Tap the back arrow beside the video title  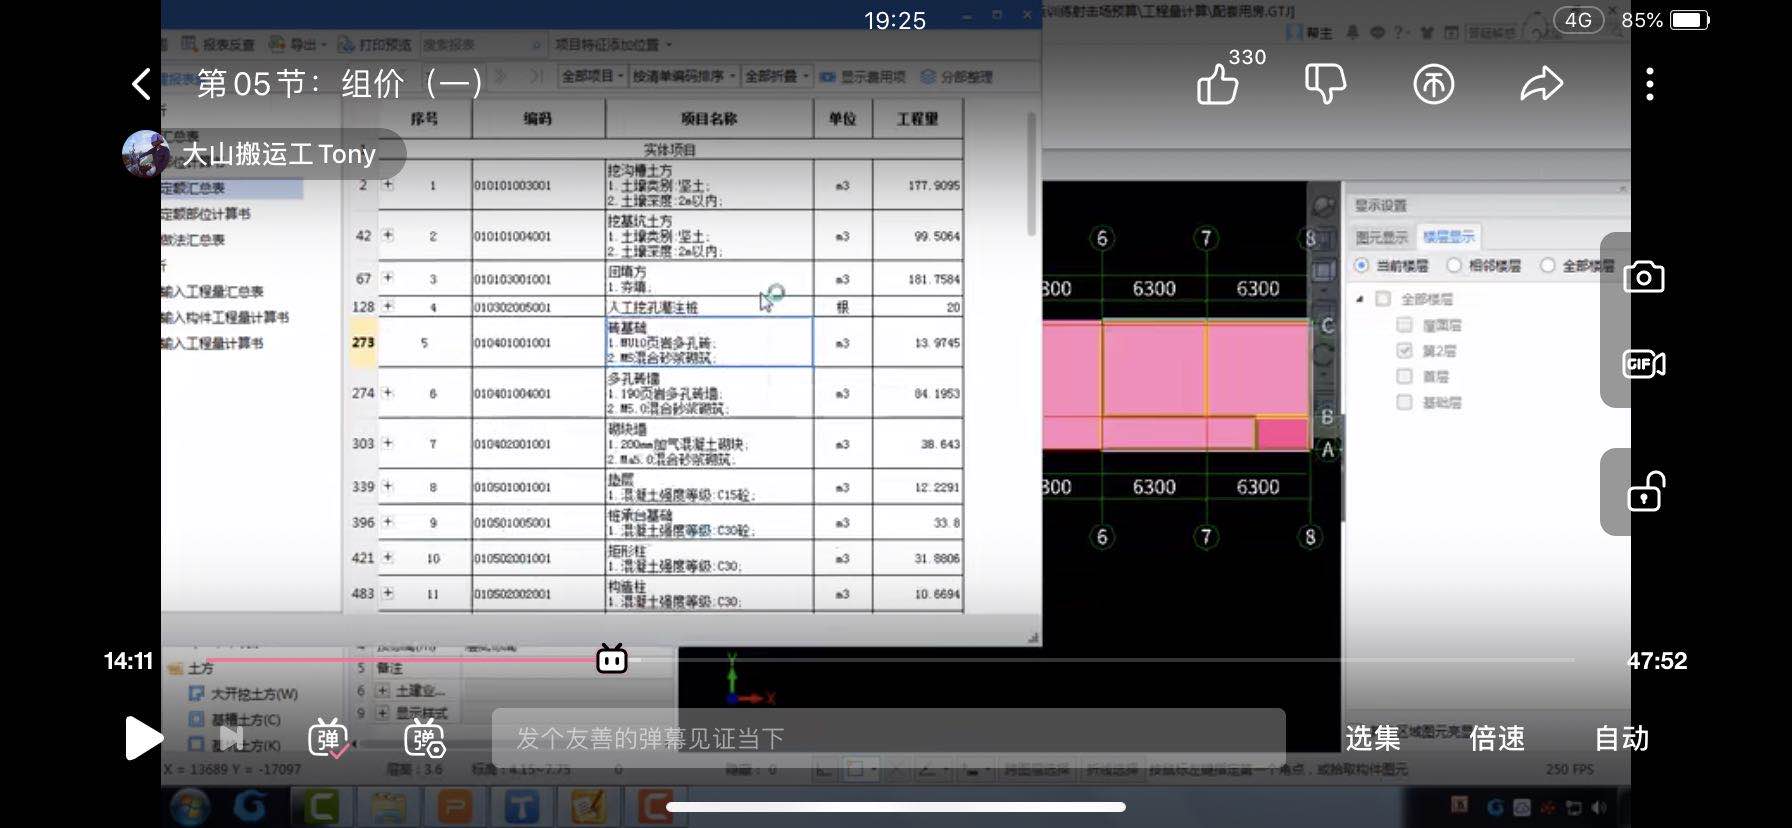[x=142, y=84]
